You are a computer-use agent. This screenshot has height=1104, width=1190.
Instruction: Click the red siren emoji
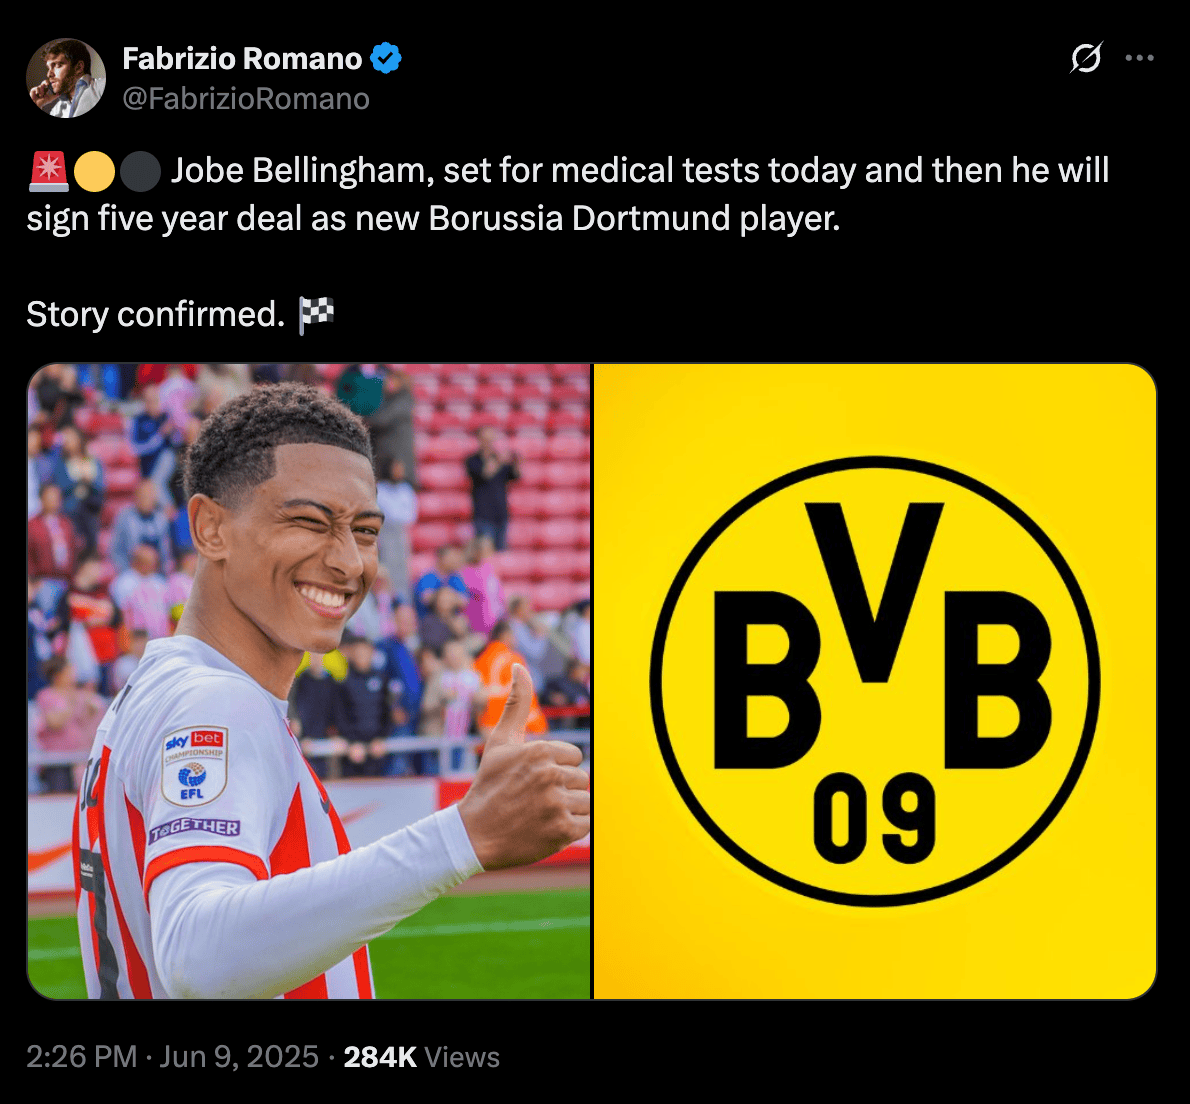pyautogui.click(x=49, y=171)
